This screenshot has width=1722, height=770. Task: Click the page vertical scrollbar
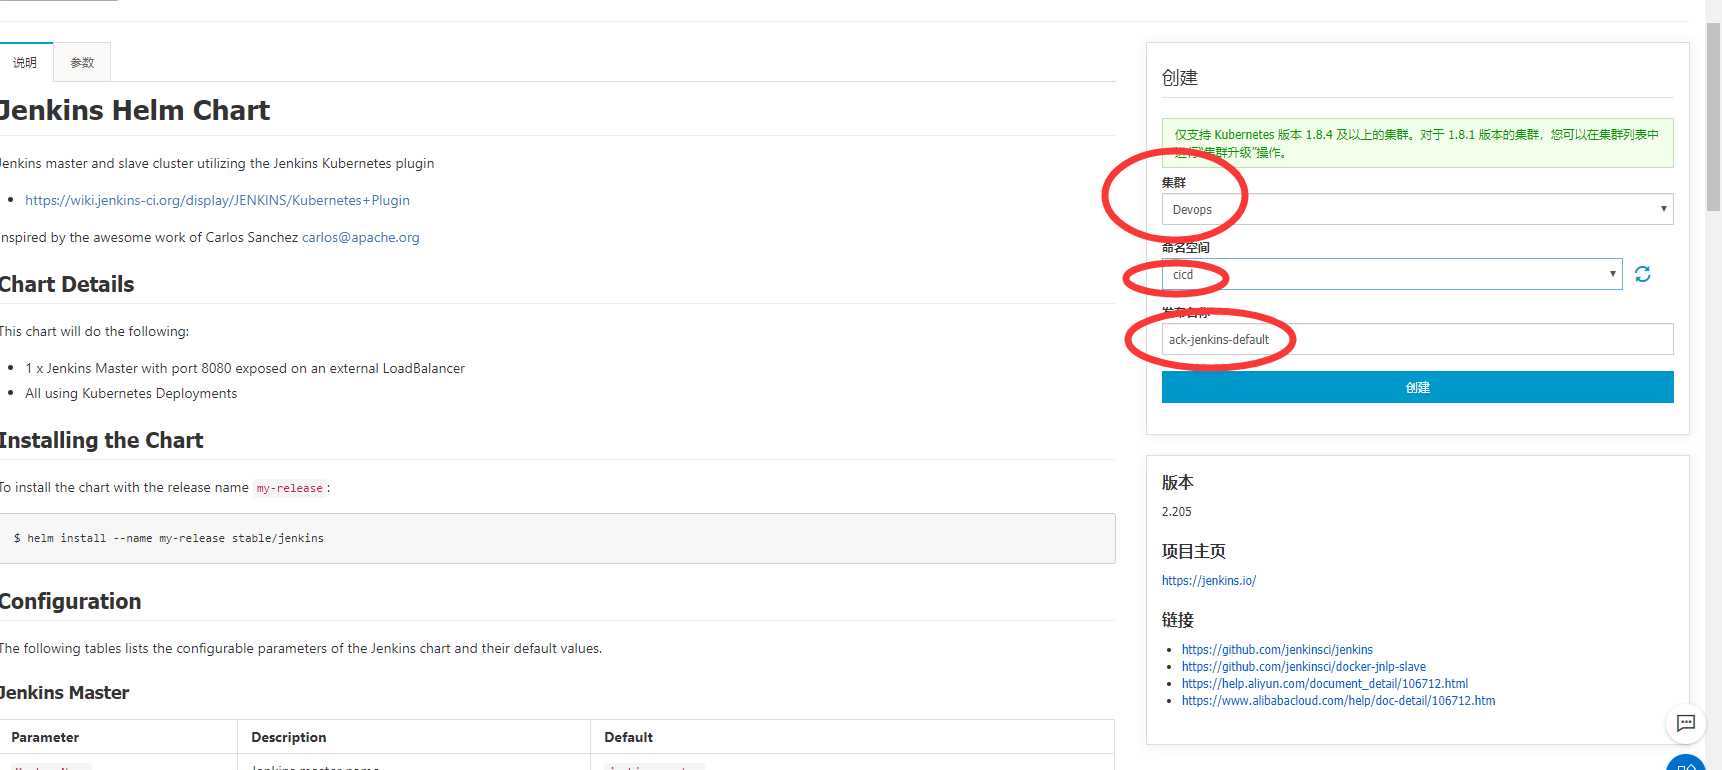coord(1713,116)
